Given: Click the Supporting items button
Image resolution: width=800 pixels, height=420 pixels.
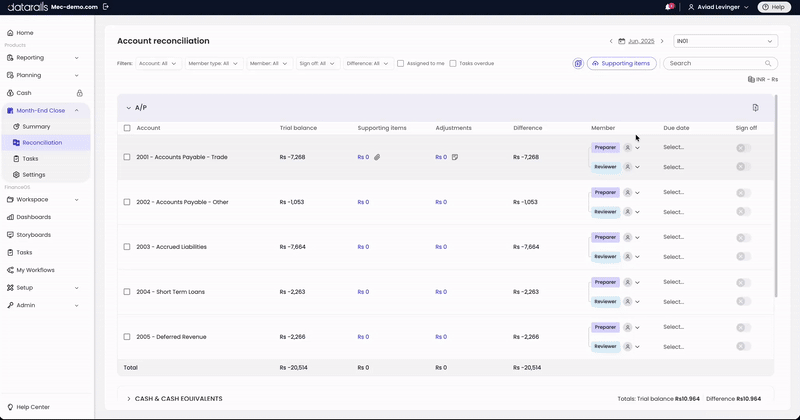Looking at the screenshot, I should tap(621, 63).
